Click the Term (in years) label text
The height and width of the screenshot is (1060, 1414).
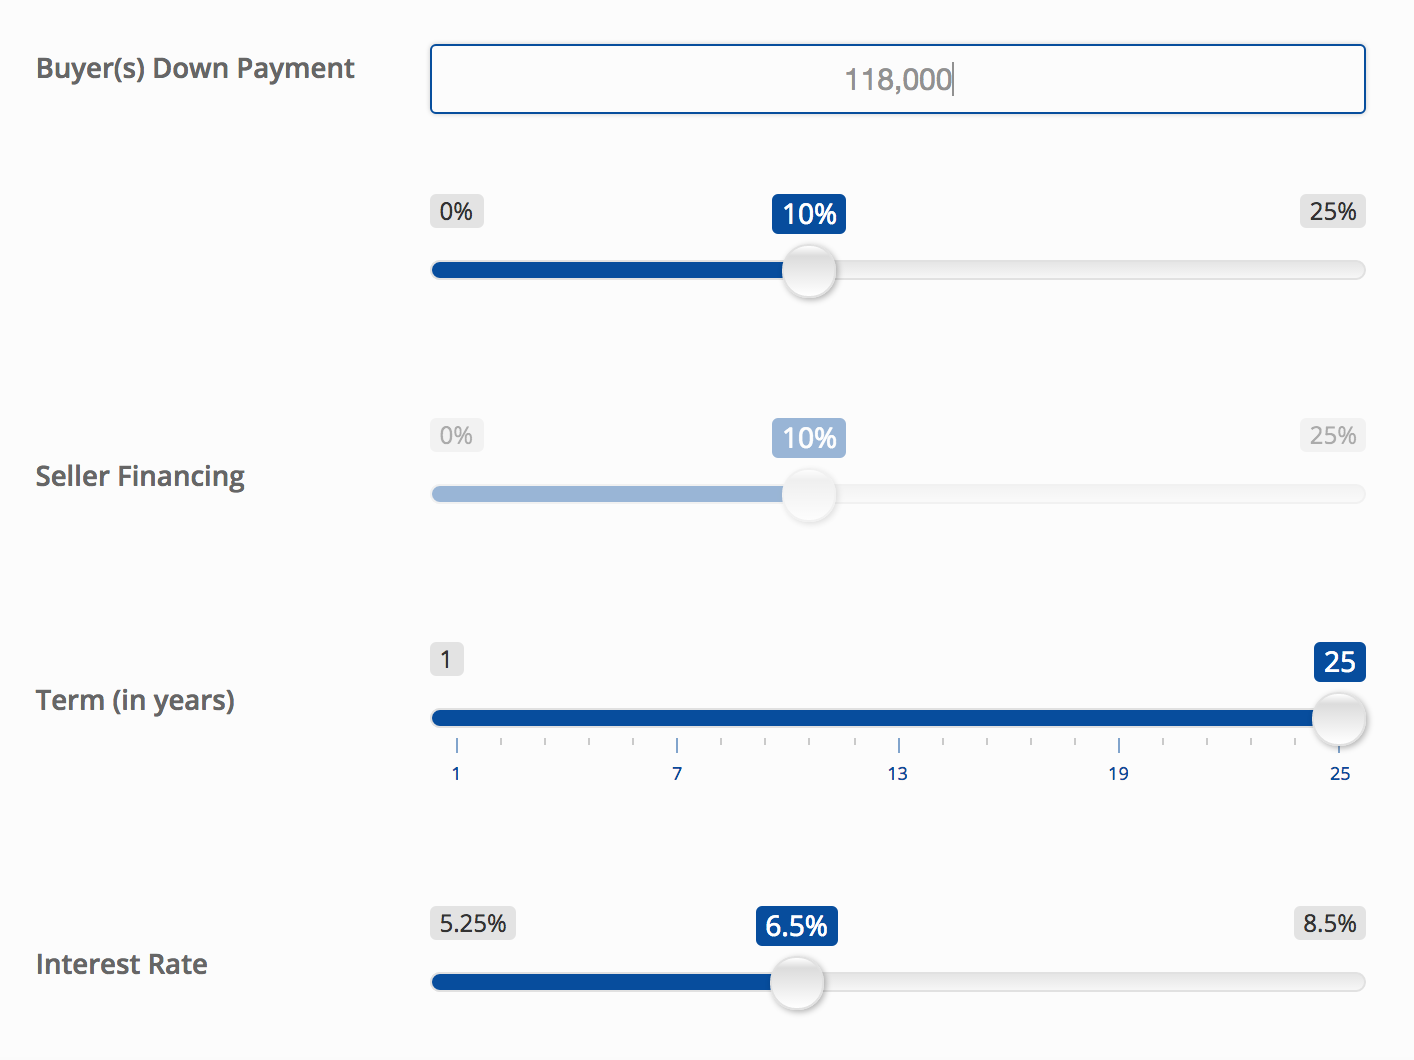pos(135,700)
